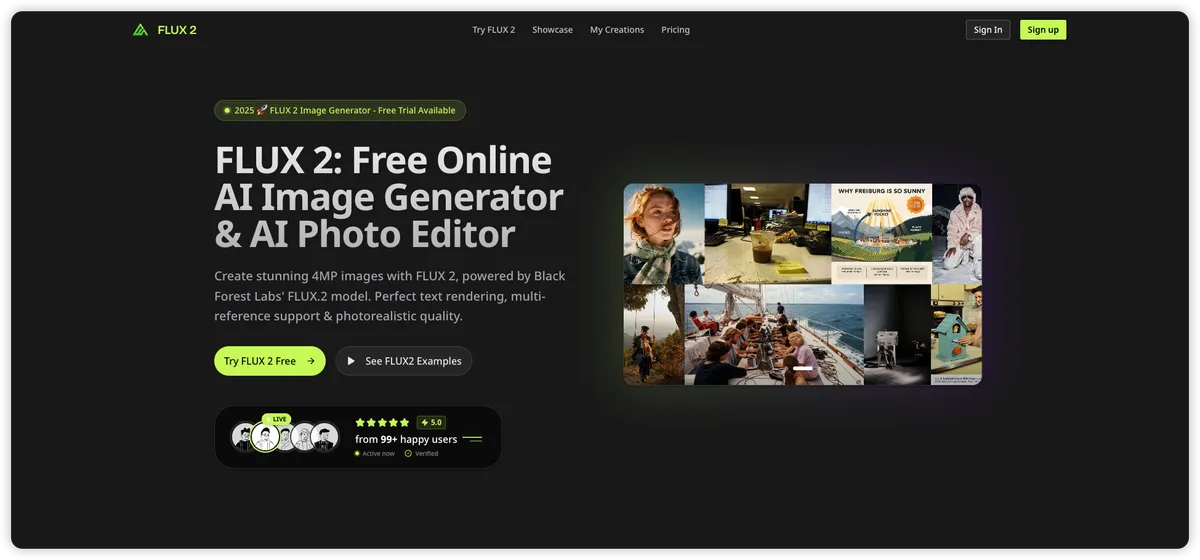Click the person in white fur coat image

pos(957,234)
